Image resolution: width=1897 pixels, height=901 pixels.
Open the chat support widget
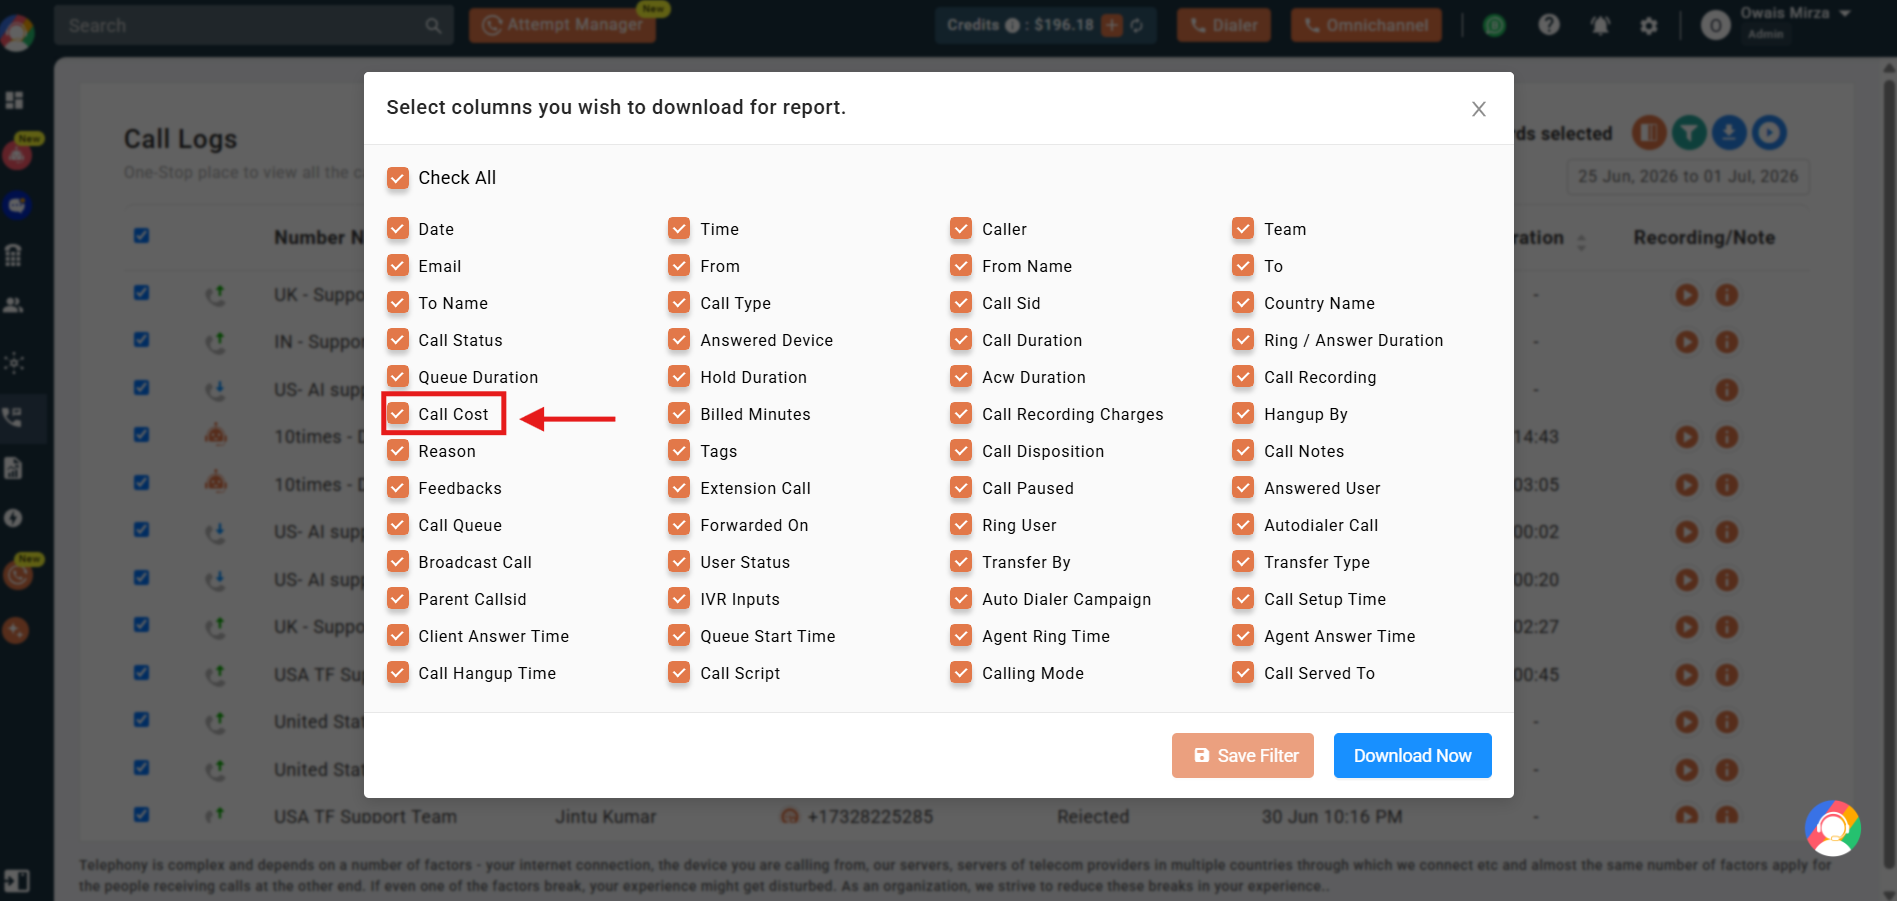click(1832, 828)
